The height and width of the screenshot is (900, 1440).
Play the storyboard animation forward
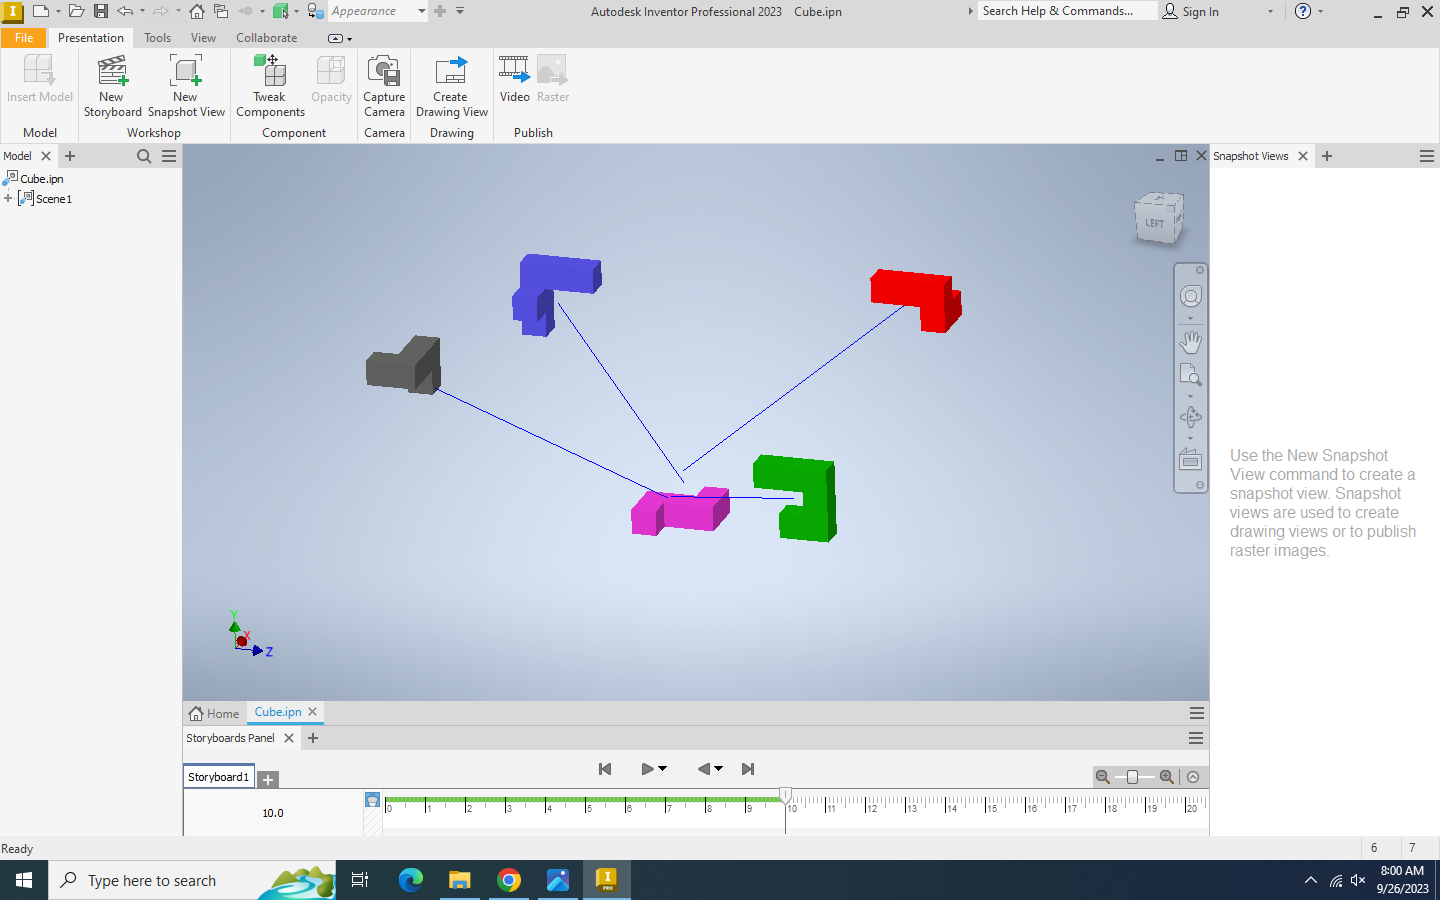[x=647, y=769]
